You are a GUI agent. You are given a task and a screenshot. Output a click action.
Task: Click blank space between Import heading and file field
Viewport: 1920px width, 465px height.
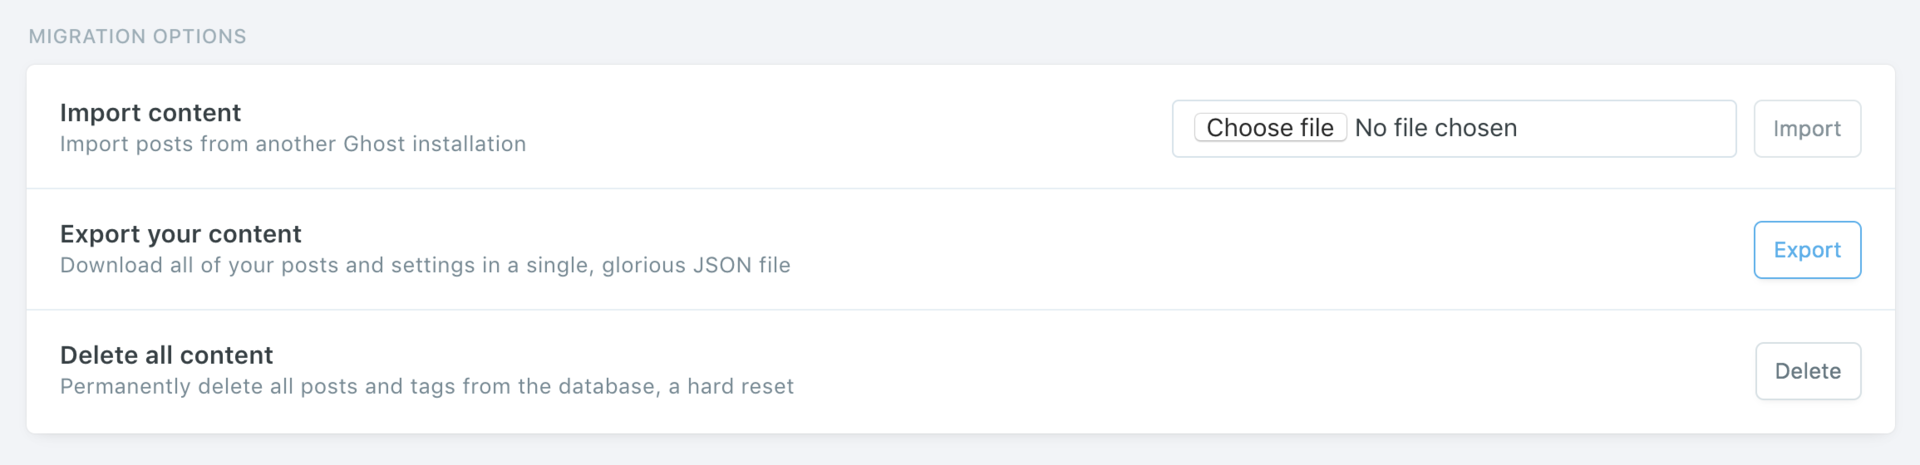point(850,128)
